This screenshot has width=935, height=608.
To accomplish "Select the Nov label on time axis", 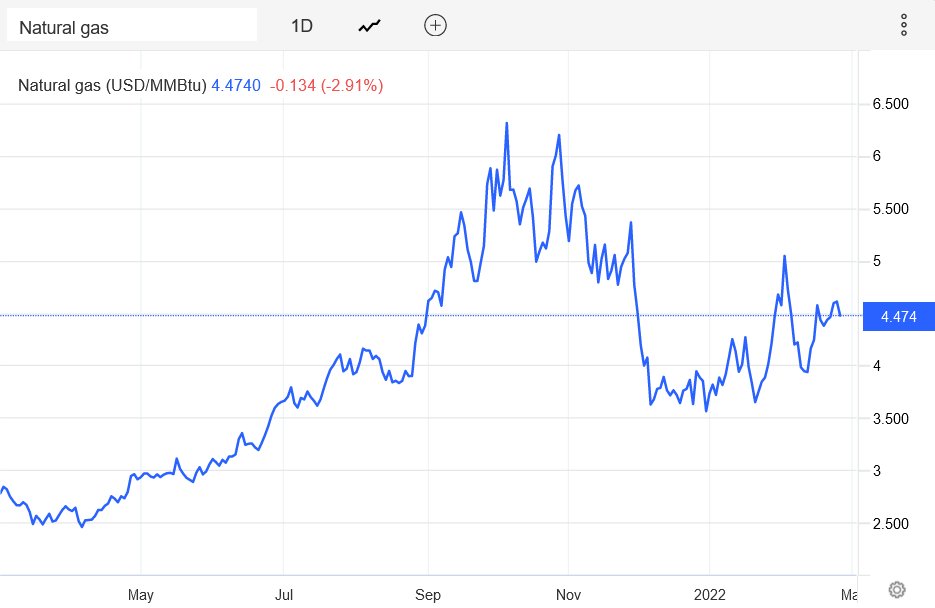I will coord(568,594).
